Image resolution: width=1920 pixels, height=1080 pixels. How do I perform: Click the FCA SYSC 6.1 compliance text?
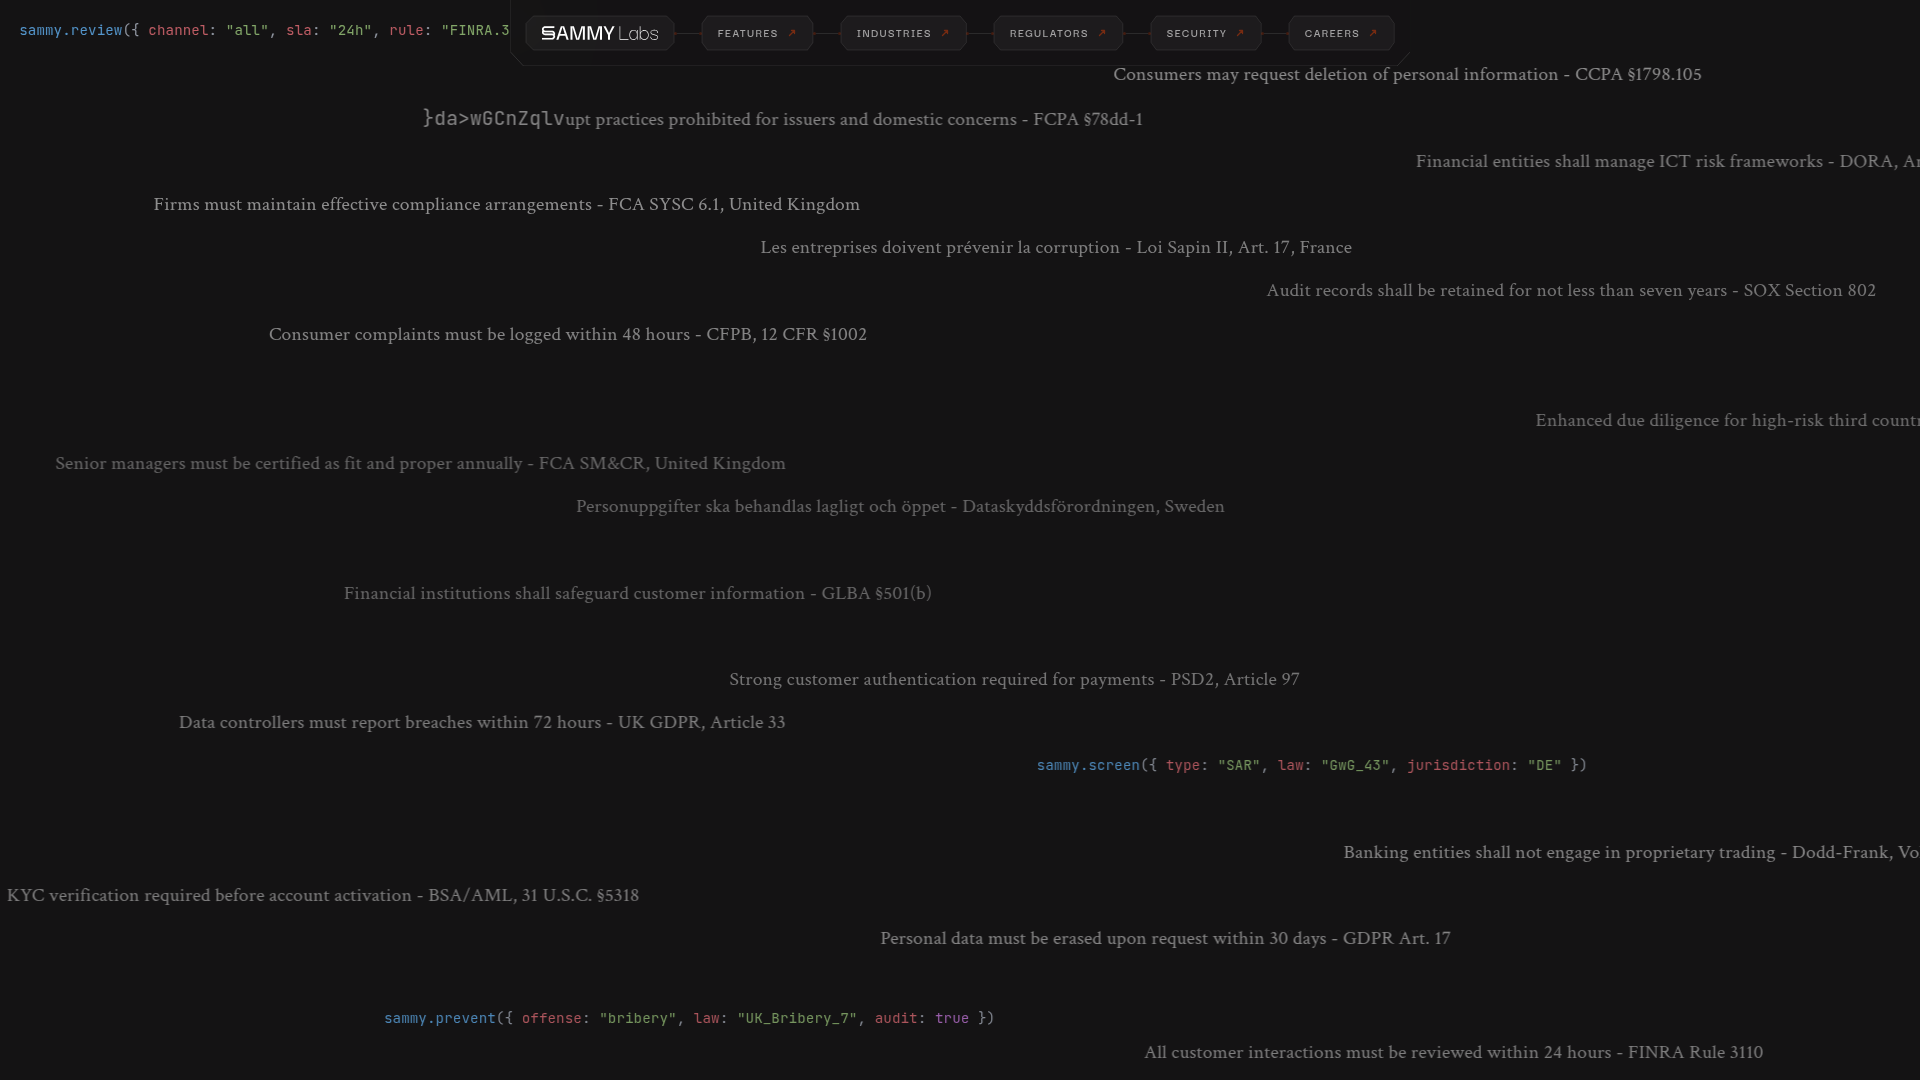[506, 205]
